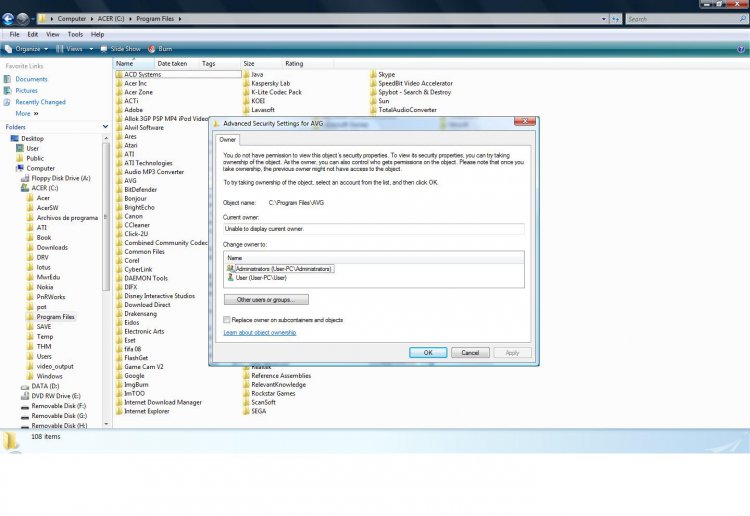Click the Apply button in dialog
The width and height of the screenshot is (750, 516).
(x=512, y=352)
